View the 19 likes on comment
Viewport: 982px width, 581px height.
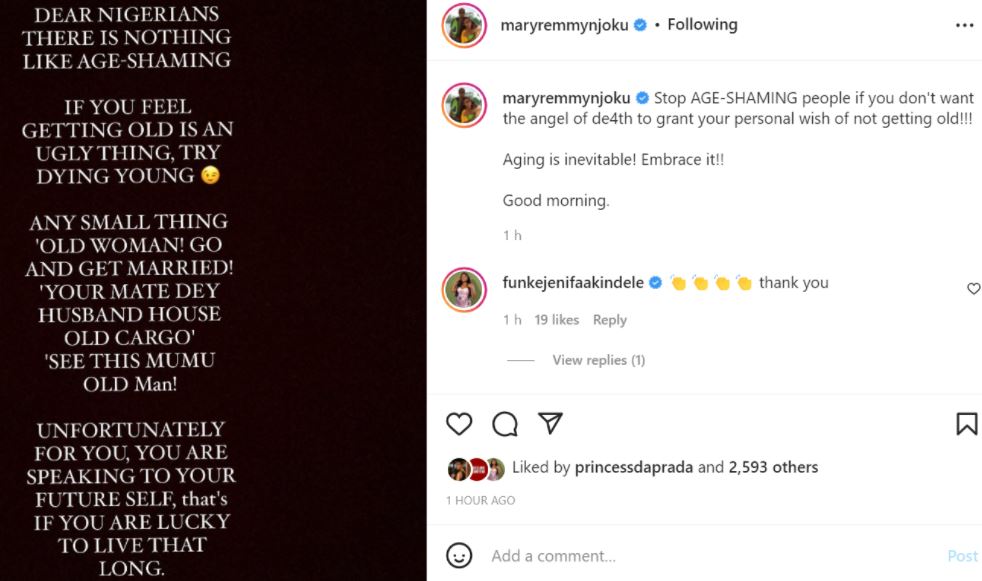pos(557,320)
